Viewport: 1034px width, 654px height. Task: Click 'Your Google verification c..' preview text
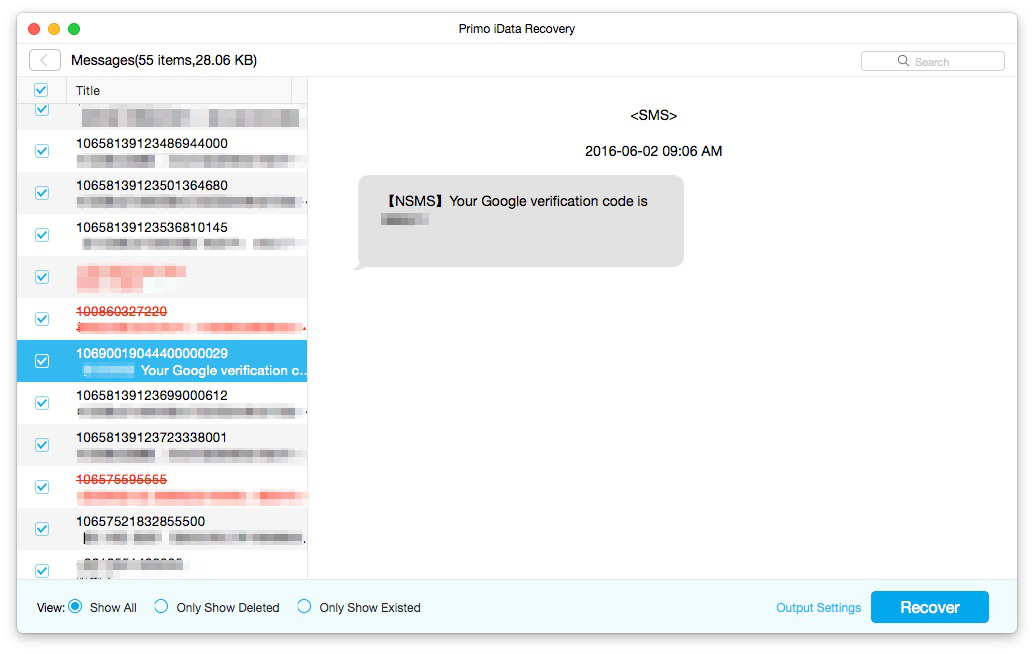click(x=224, y=371)
